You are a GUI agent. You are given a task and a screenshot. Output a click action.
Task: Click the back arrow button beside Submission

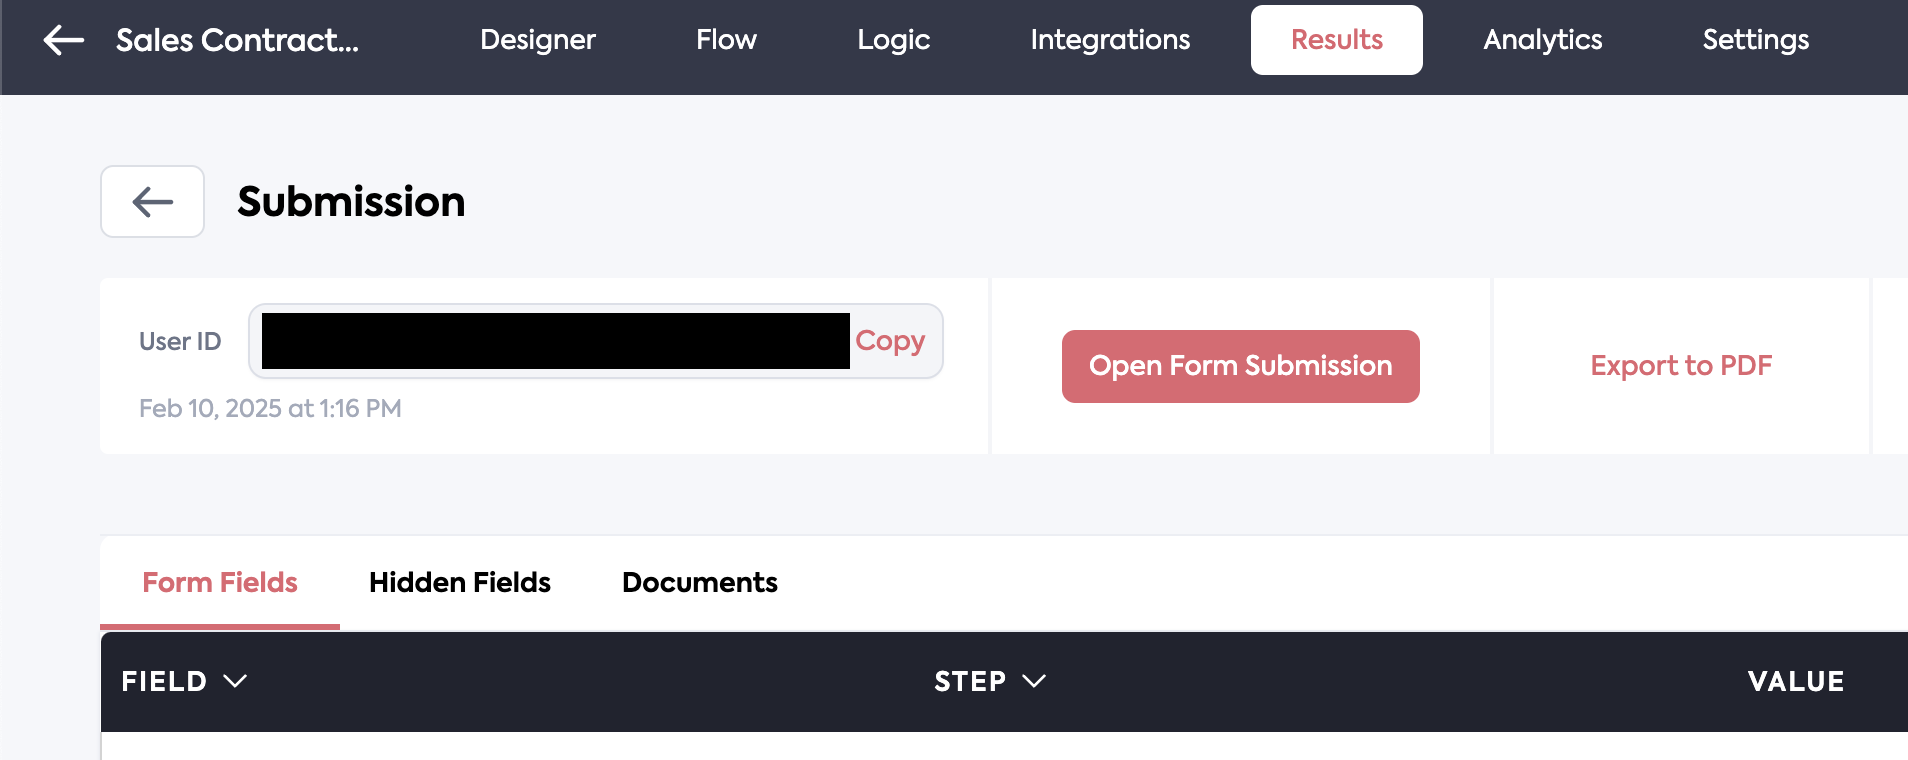pos(152,201)
